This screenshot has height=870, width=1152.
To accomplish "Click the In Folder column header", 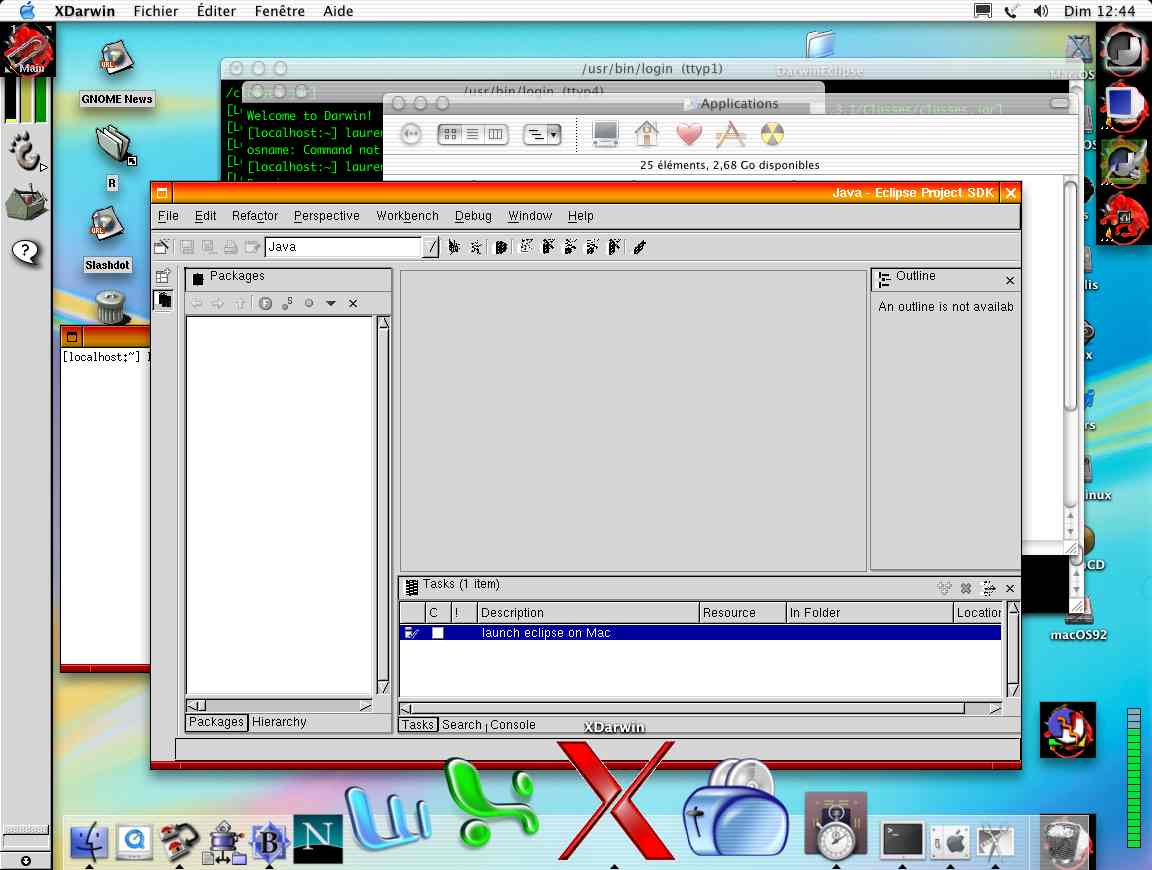I will (869, 613).
